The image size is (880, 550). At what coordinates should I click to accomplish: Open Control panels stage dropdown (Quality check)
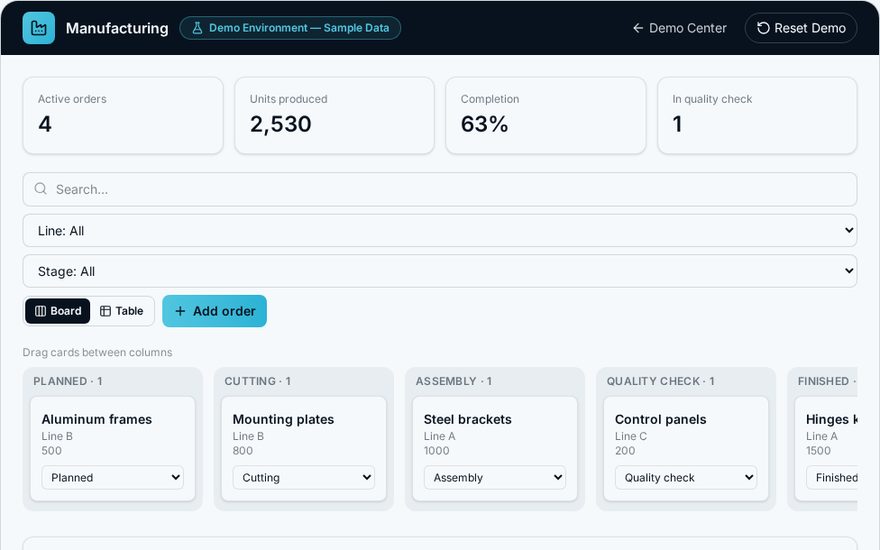(x=686, y=478)
